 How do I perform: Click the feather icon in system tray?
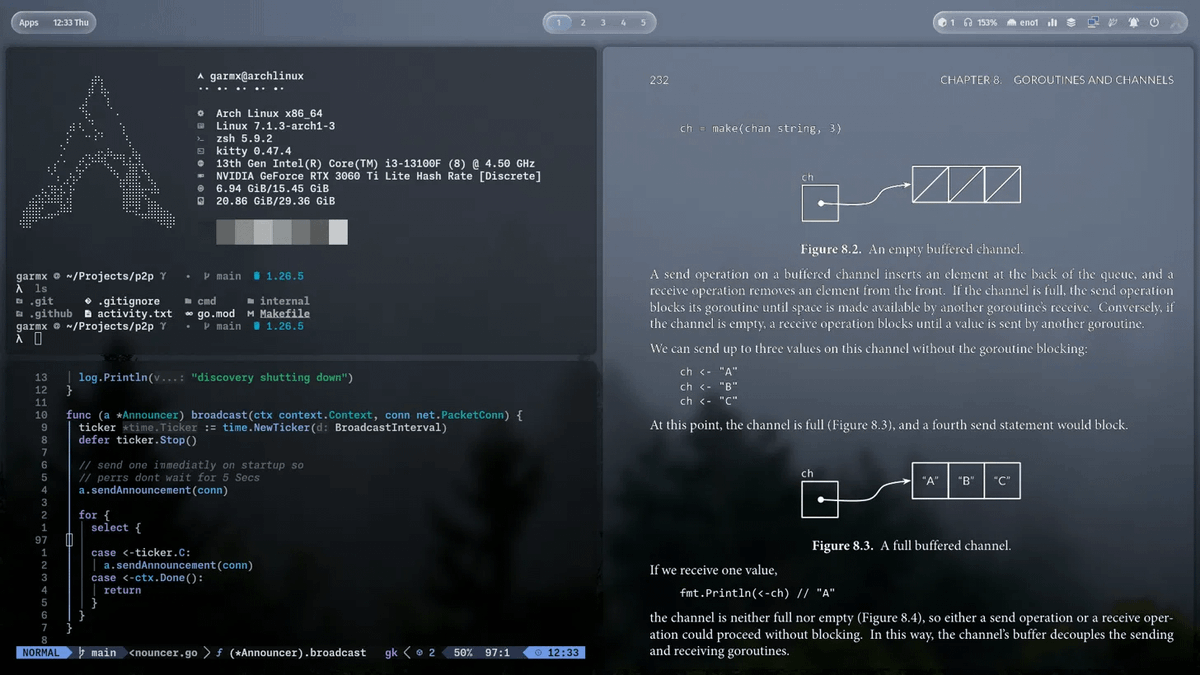pos(1113,22)
